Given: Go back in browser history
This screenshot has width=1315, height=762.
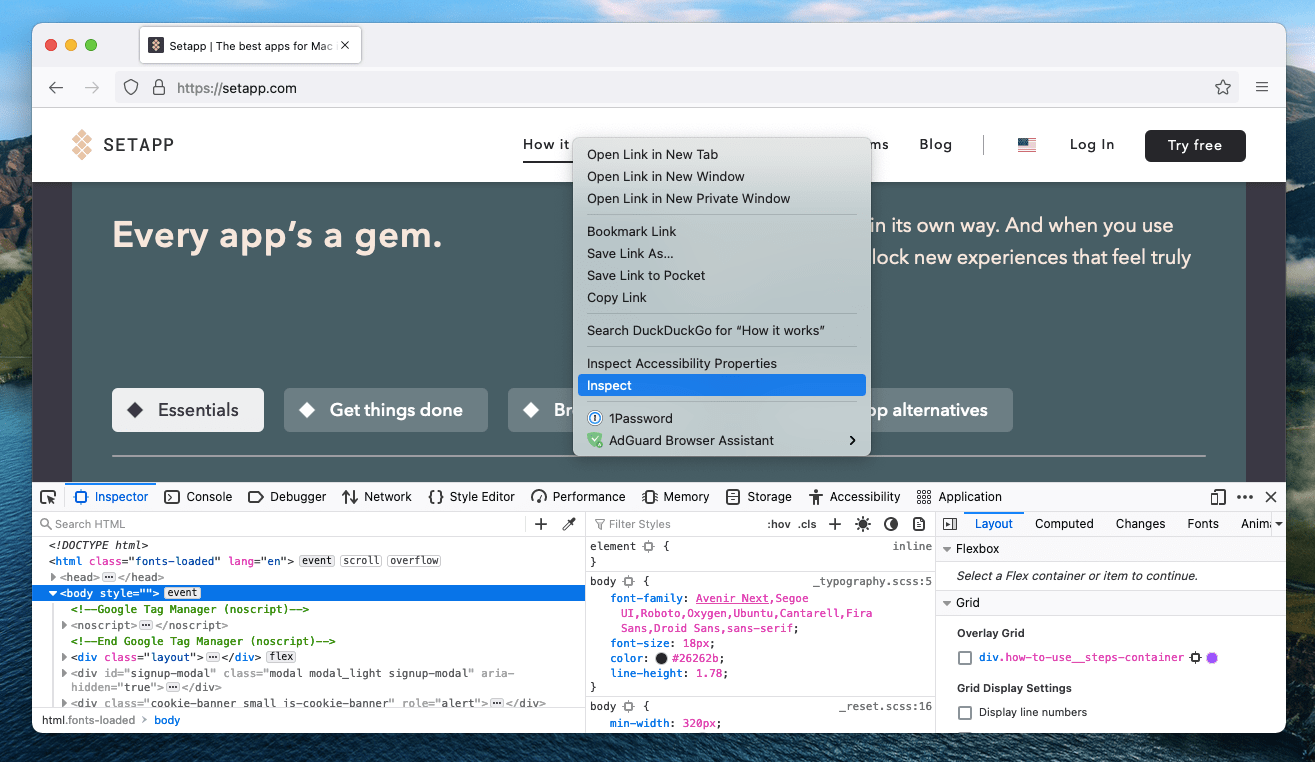Looking at the screenshot, I should coord(56,88).
